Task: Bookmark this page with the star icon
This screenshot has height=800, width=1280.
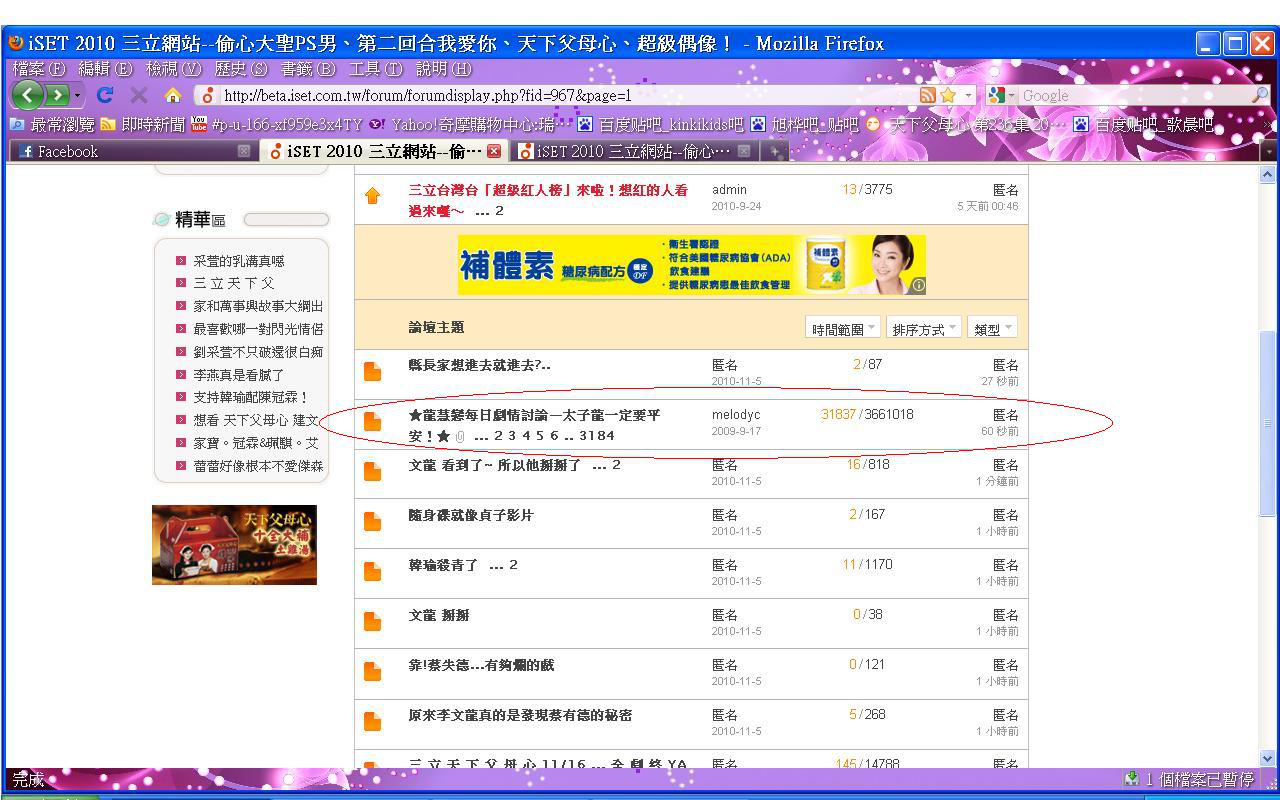Action: coord(948,95)
